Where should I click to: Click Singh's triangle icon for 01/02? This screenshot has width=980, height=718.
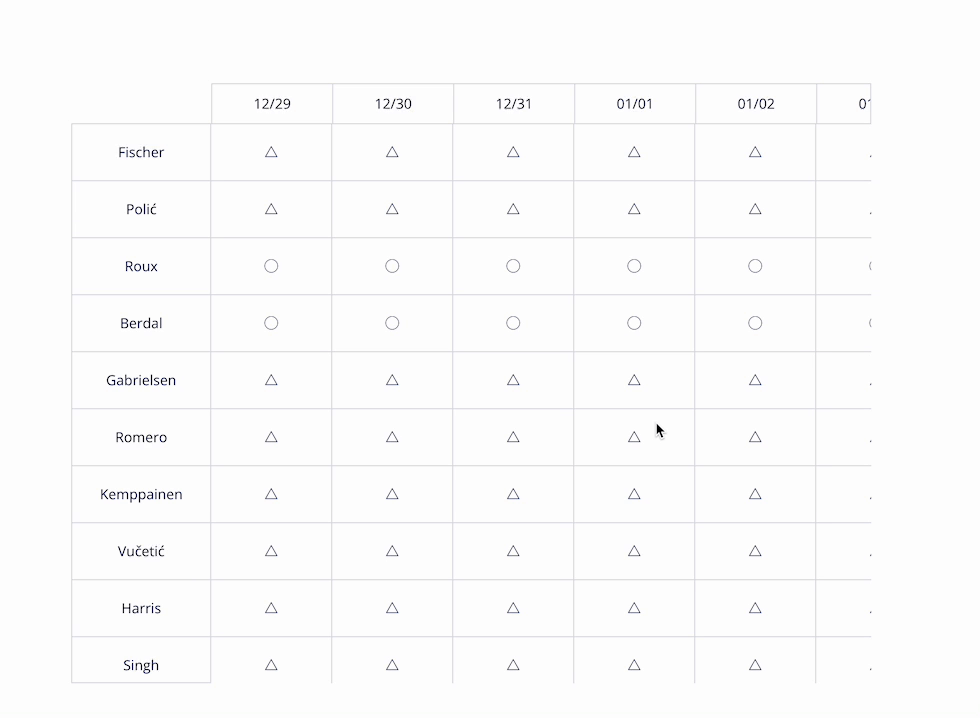(755, 665)
